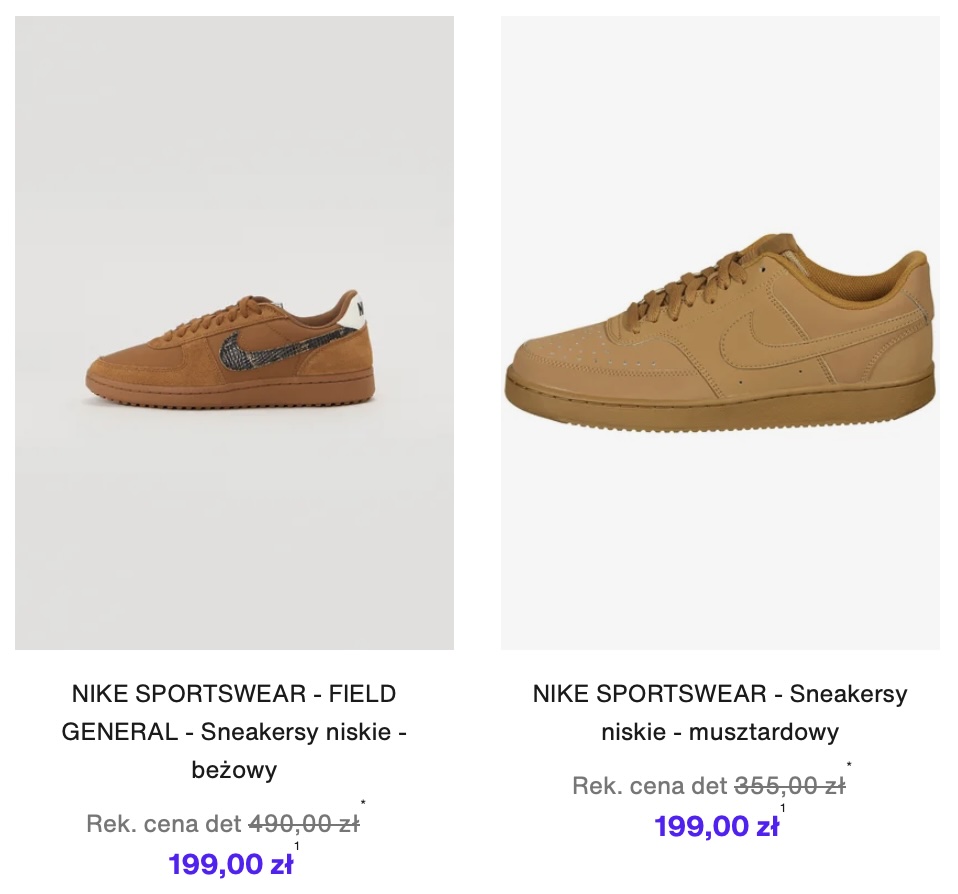Click footnote marker 1 beside Field General price
Viewport: 958px width, 894px height.
click(297, 847)
